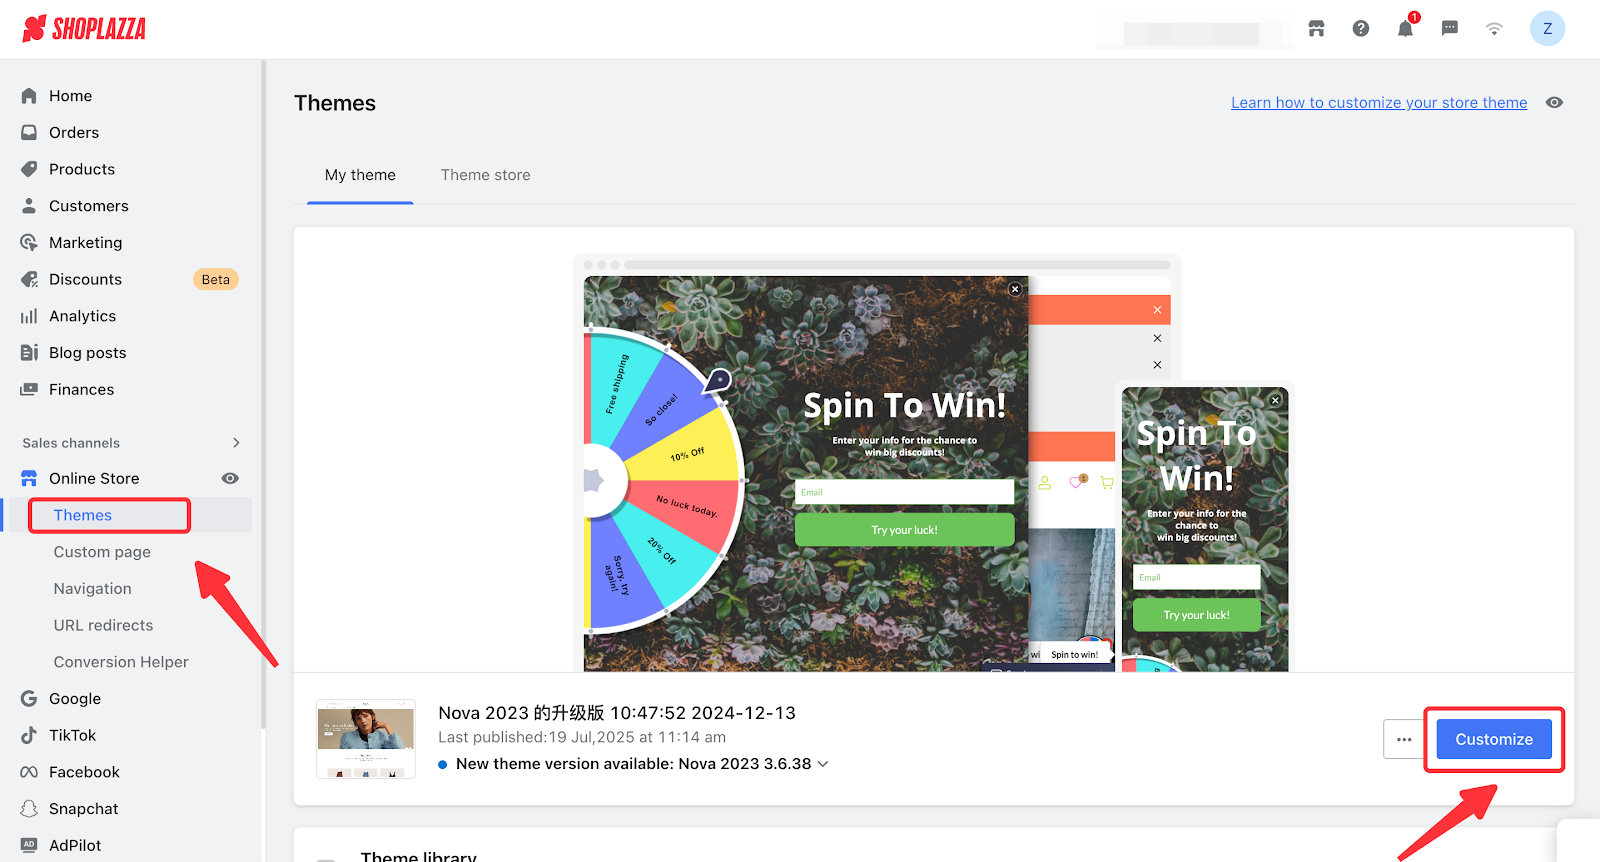The image size is (1600, 862).
Task: Expand new theme version available dropdown
Action: 823,764
